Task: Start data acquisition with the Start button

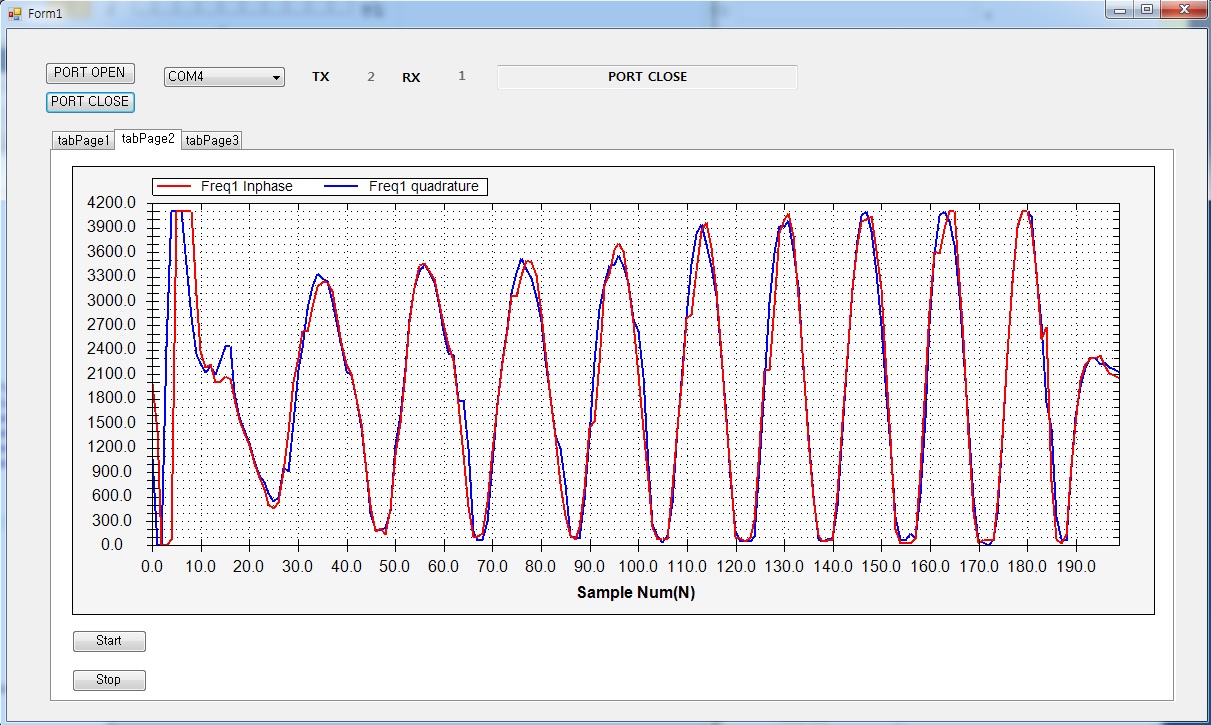Action: click(x=109, y=641)
